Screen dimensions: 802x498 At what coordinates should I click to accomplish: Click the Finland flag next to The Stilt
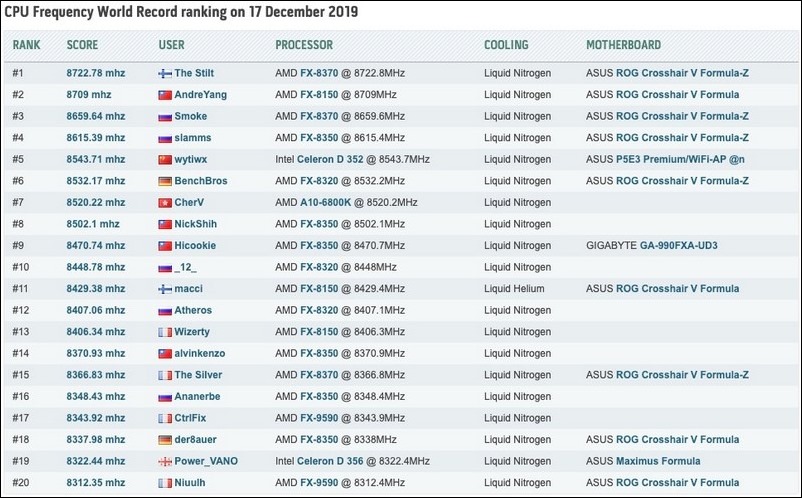[x=165, y=73]
